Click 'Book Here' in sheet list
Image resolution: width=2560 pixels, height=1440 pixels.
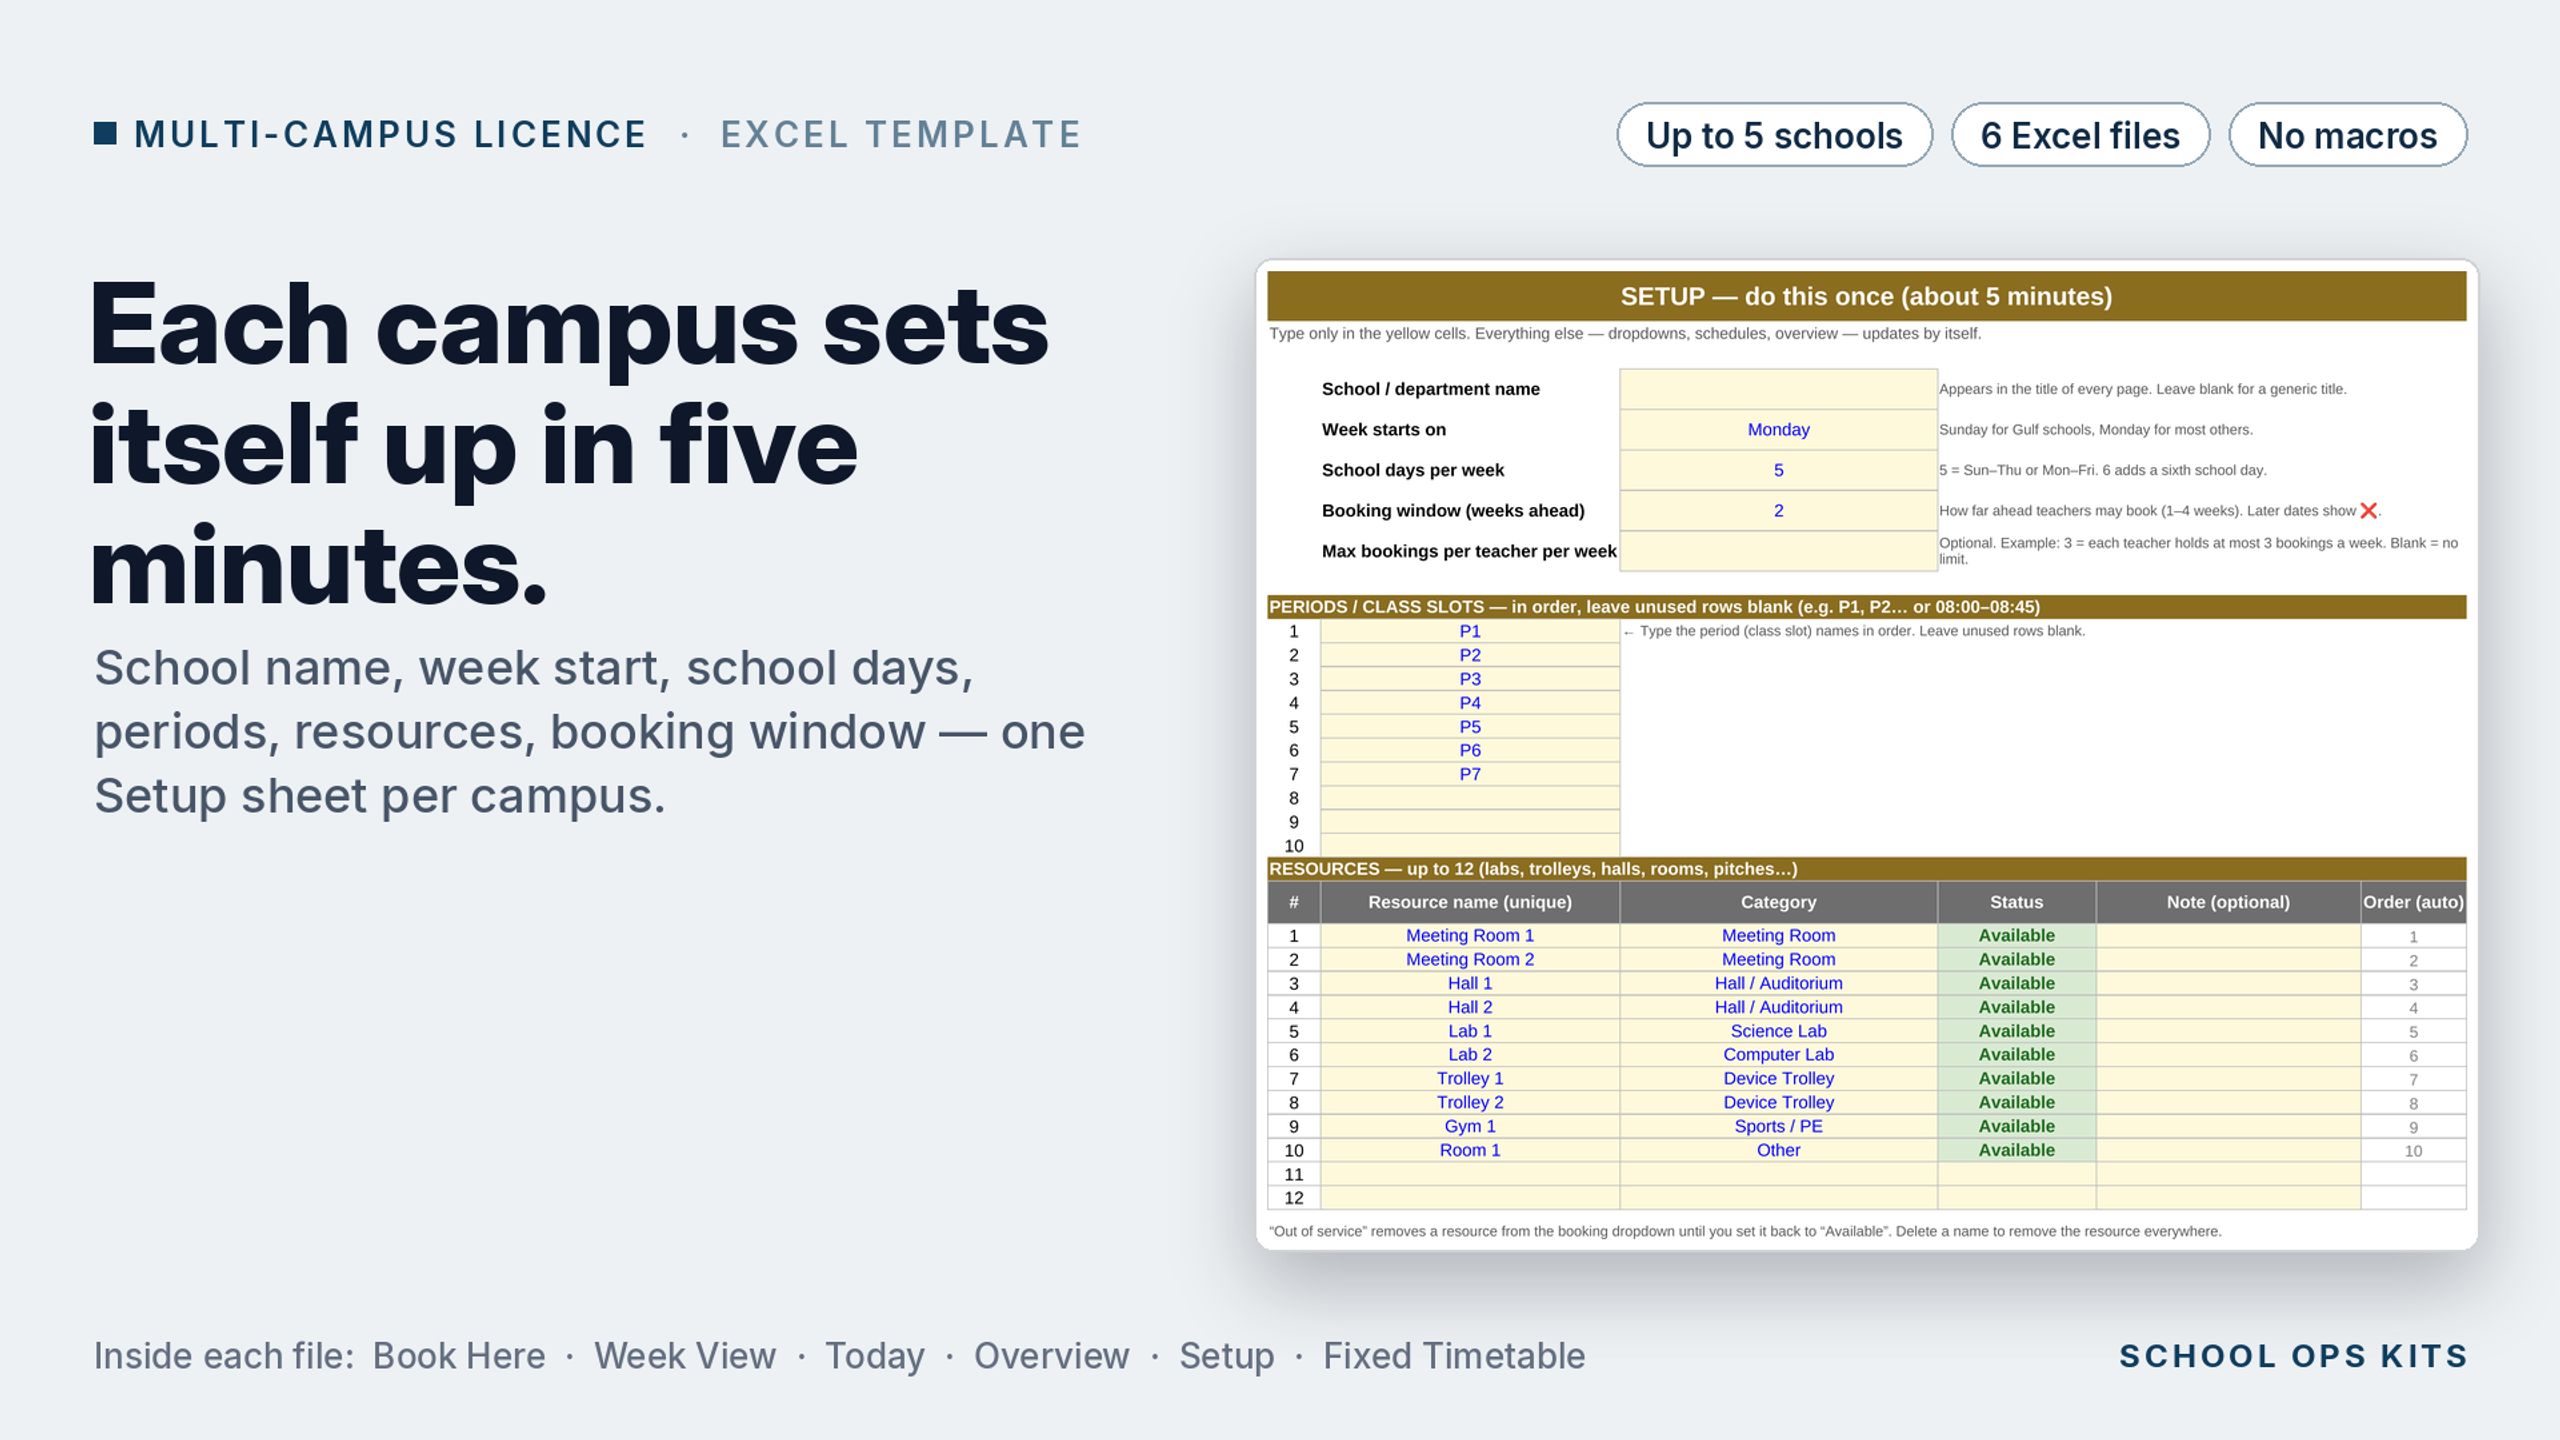click(x=459, y=1356)
